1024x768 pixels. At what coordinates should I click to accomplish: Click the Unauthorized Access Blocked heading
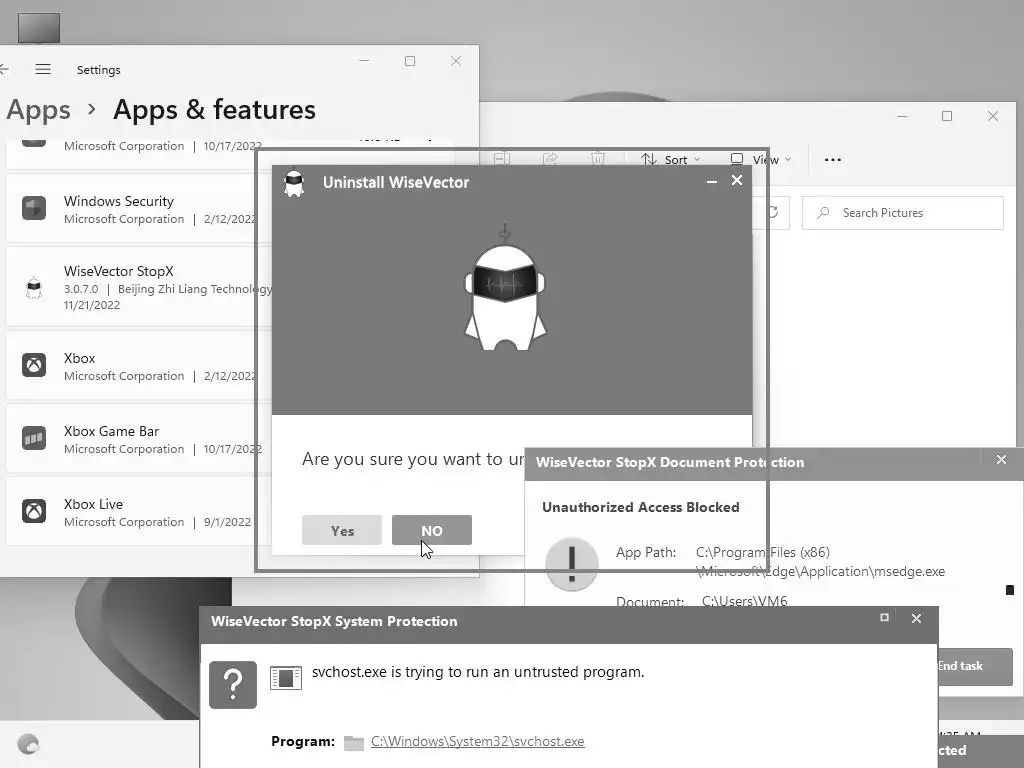(x=641, y=507)
